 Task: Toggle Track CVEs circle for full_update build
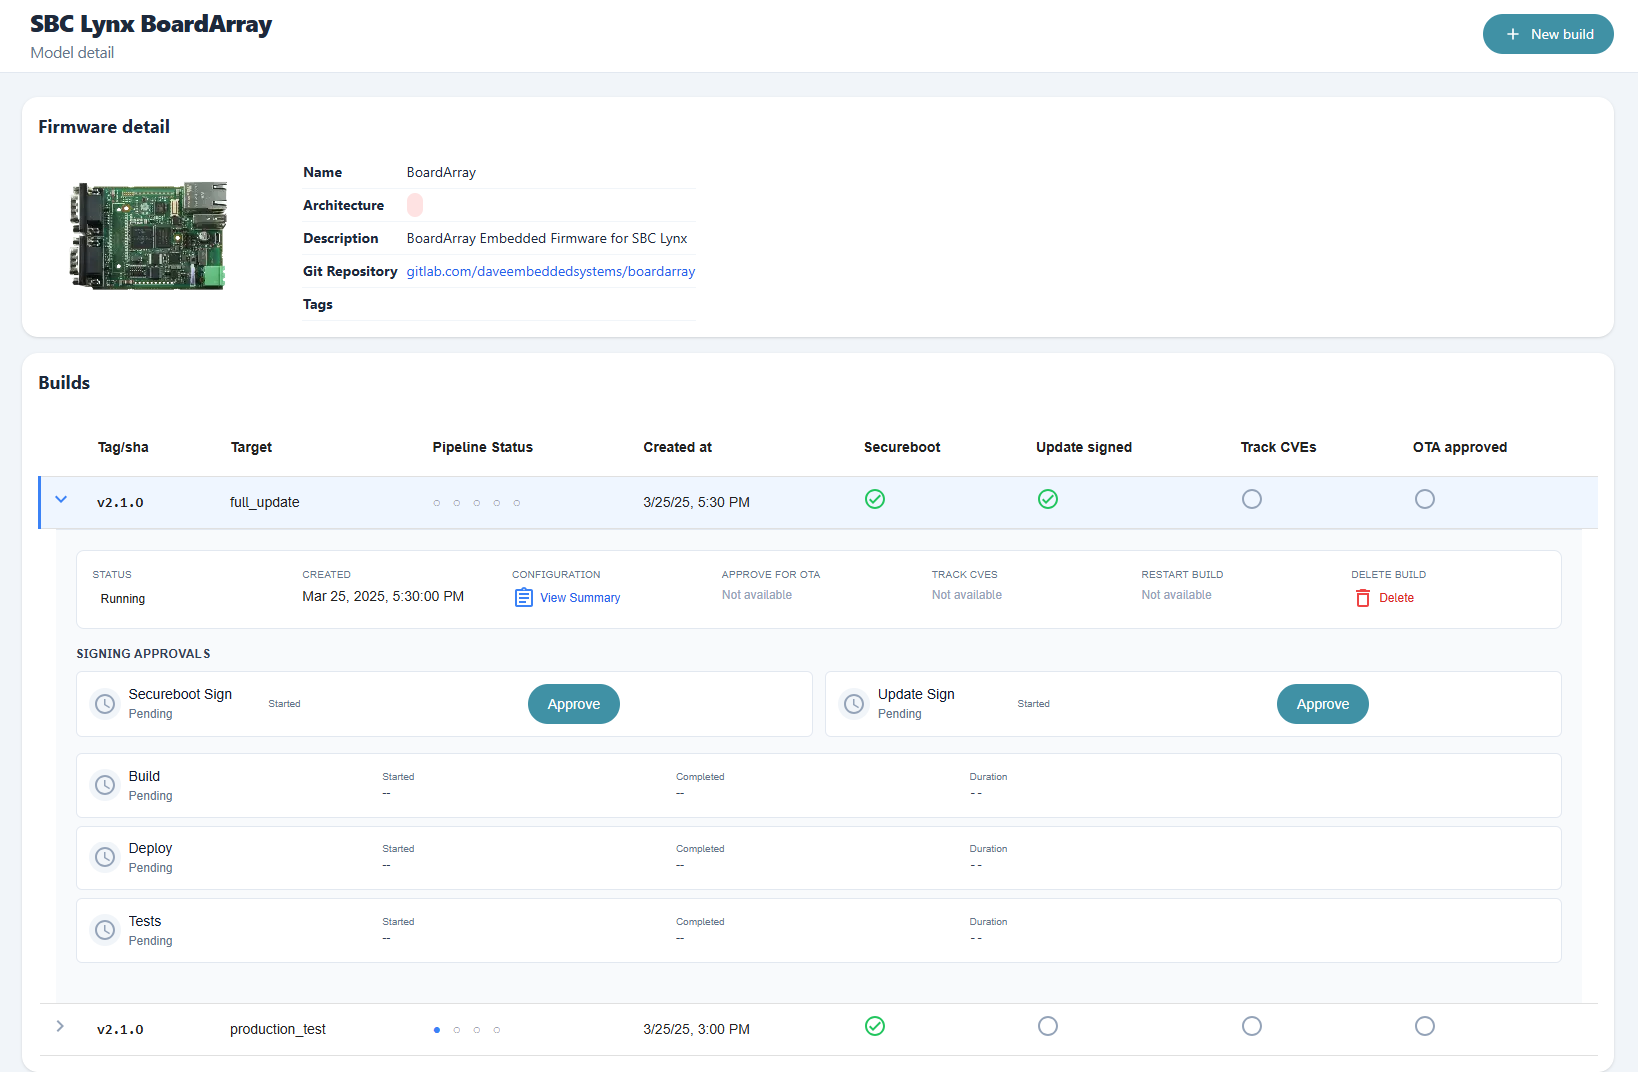1251,499
